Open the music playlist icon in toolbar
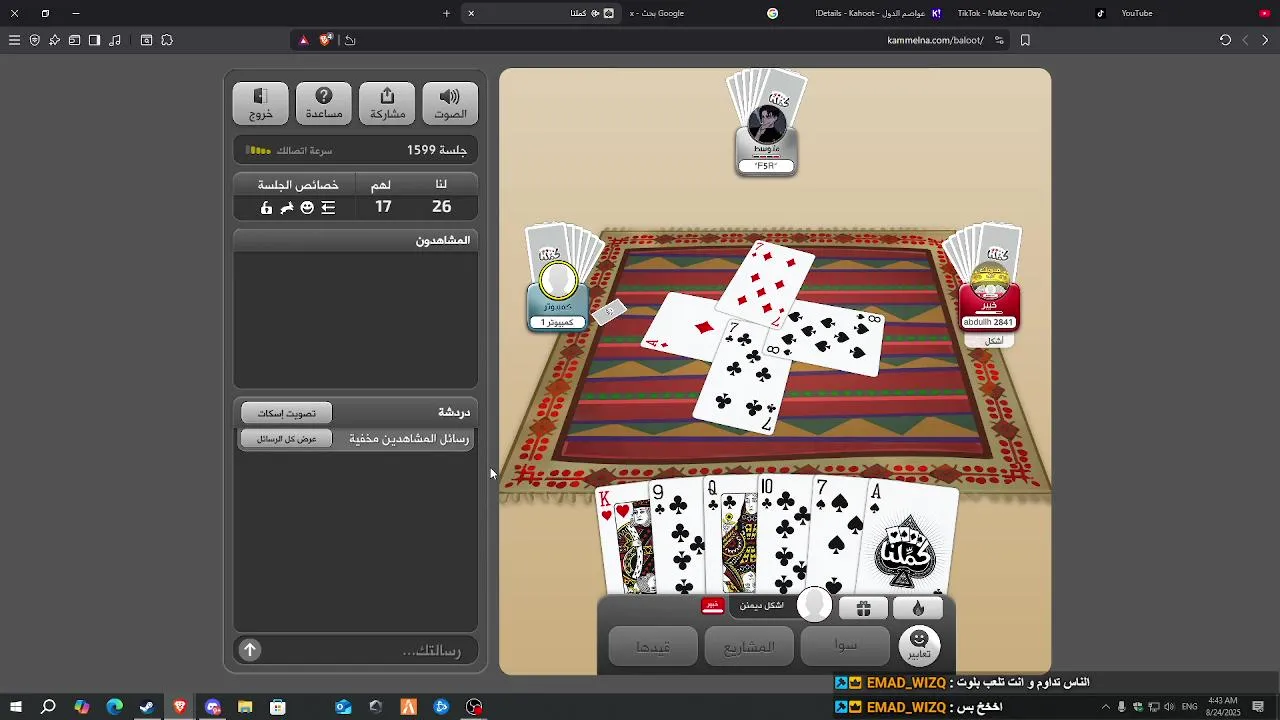Screen dimensions: 1280x720 click(115, 40)
